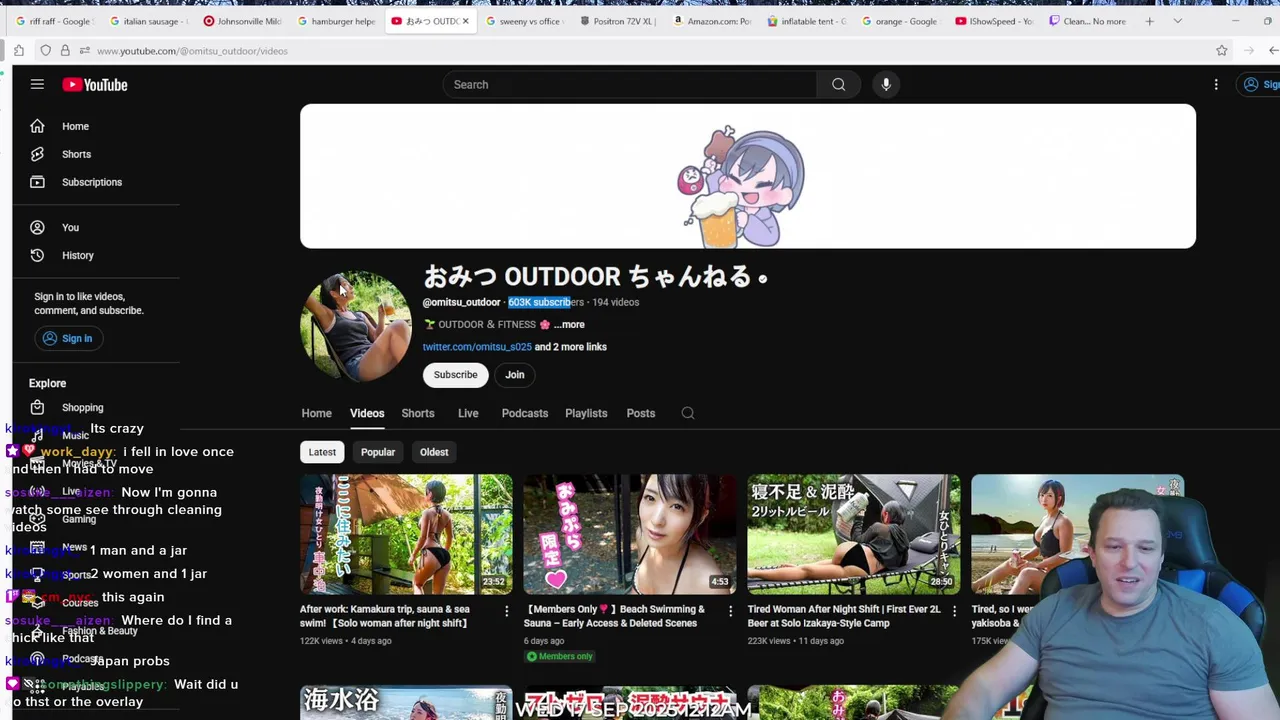Switch to the hamburger helper tab
The image size is (1280, 720).
point(336,21)
